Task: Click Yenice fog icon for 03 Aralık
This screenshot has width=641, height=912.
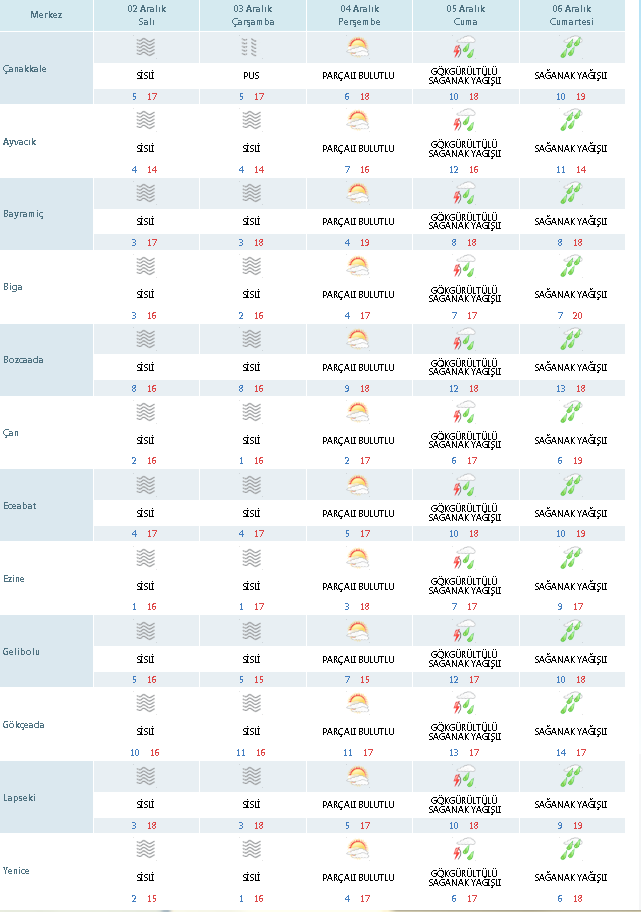Action: (252, 850)
